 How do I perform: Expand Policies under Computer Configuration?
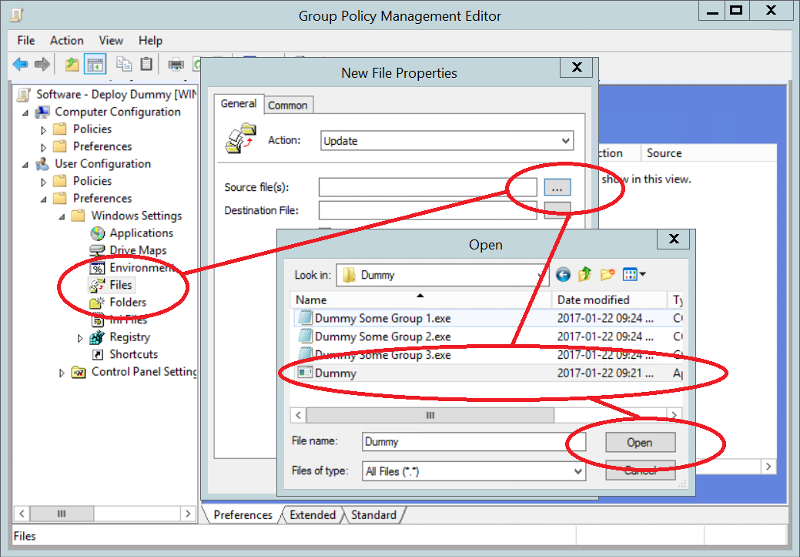click(43, 130)
